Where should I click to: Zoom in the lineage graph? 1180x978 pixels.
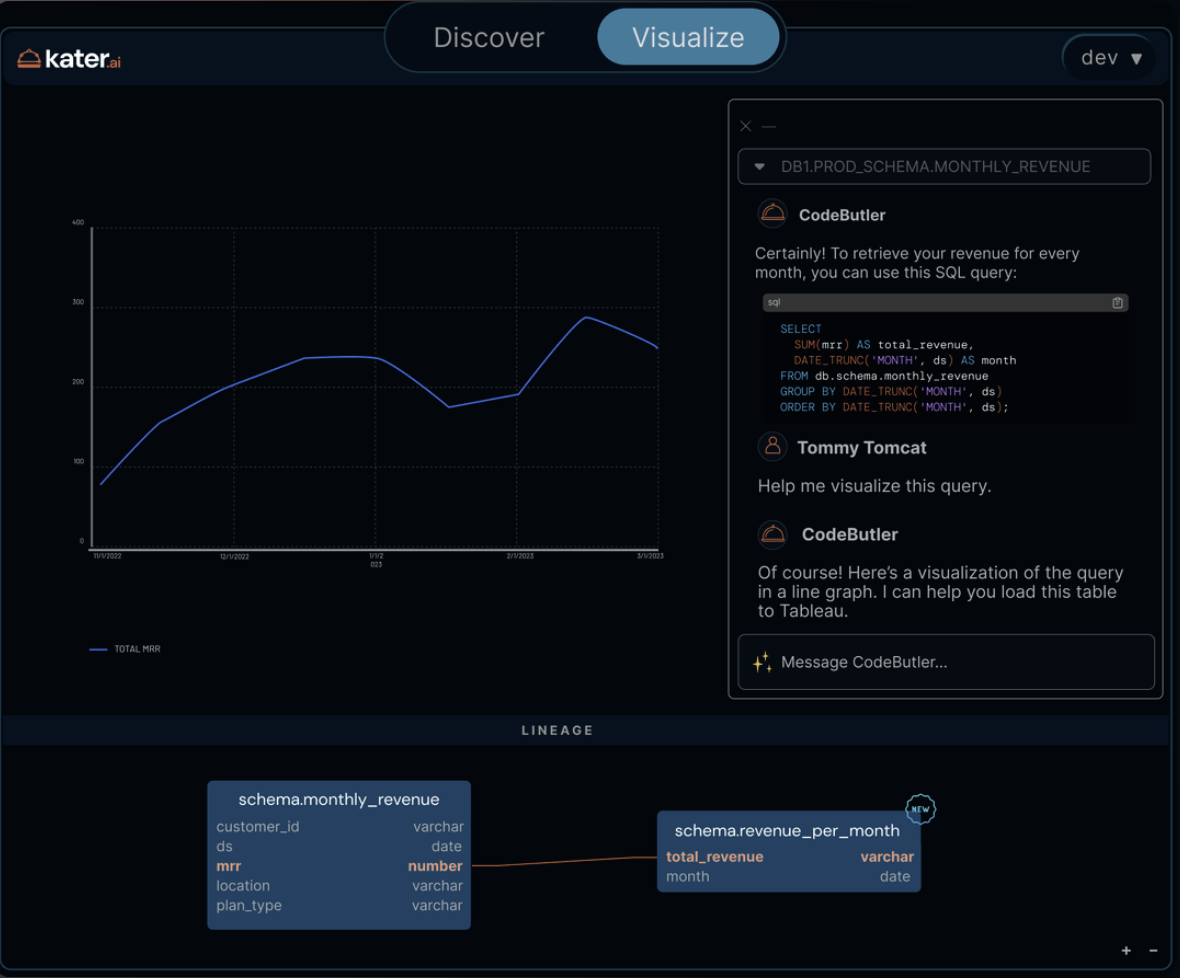tap(1126, 951)
